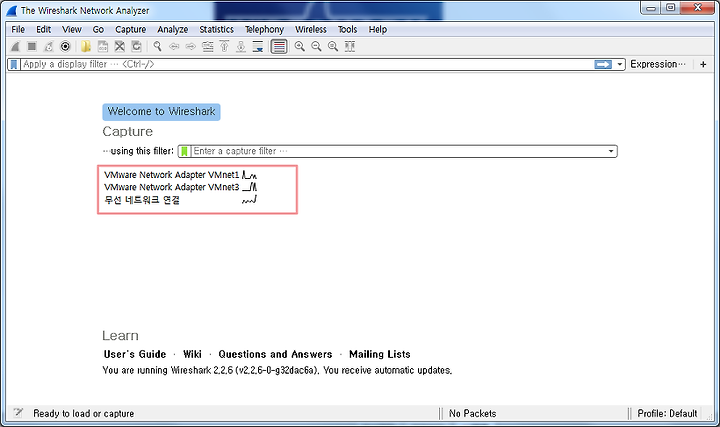Open the Questions and Answers link
The height and width of the screenshot is (427, 720).
275,354
